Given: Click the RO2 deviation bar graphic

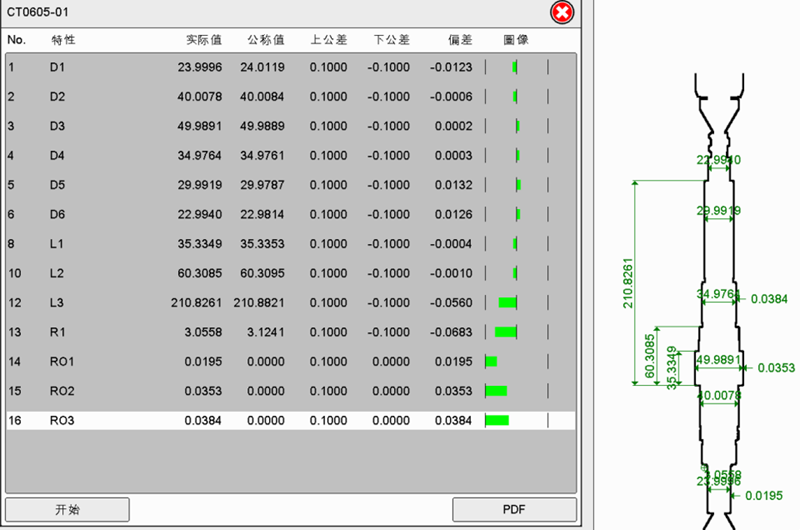Looking at the screenshot, I should tap(496, 391).
